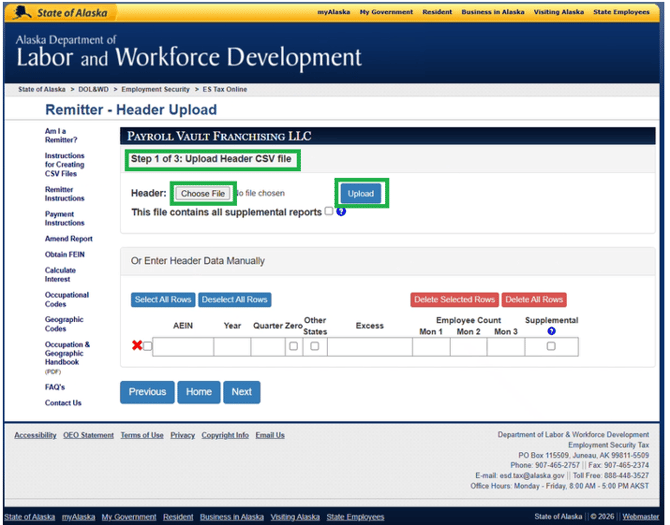Viewport: 670px width, 525px height.
Task: Open FAQ's sidebar link
Action: [55, 387]
